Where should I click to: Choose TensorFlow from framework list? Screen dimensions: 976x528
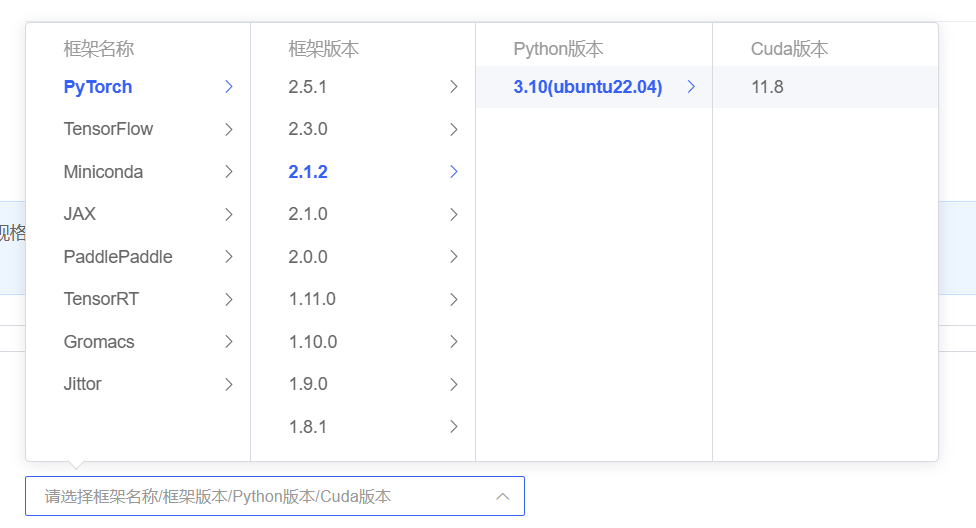pos(108,129)
